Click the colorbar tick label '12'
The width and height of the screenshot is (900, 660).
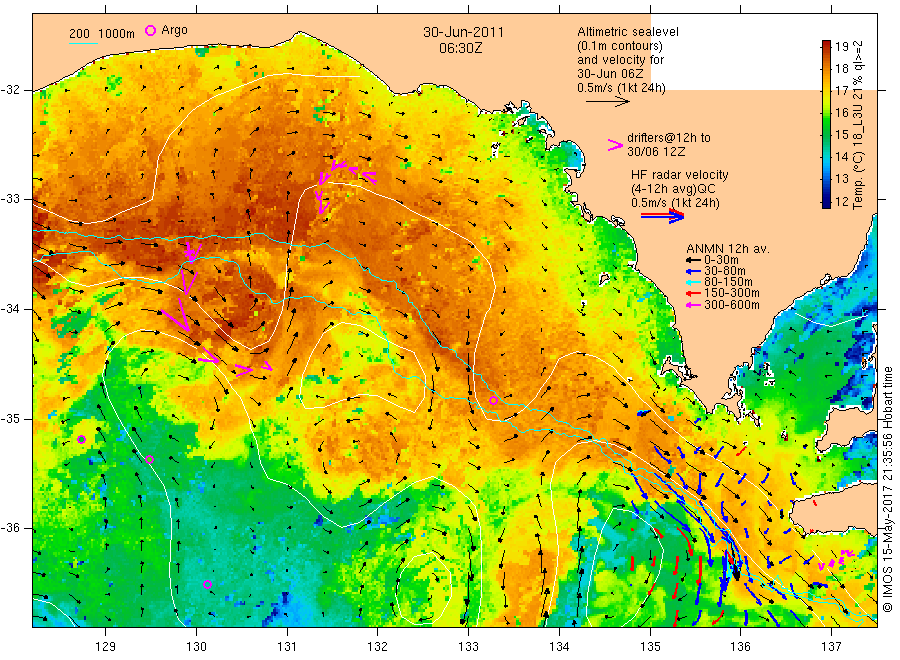(841, 201)
